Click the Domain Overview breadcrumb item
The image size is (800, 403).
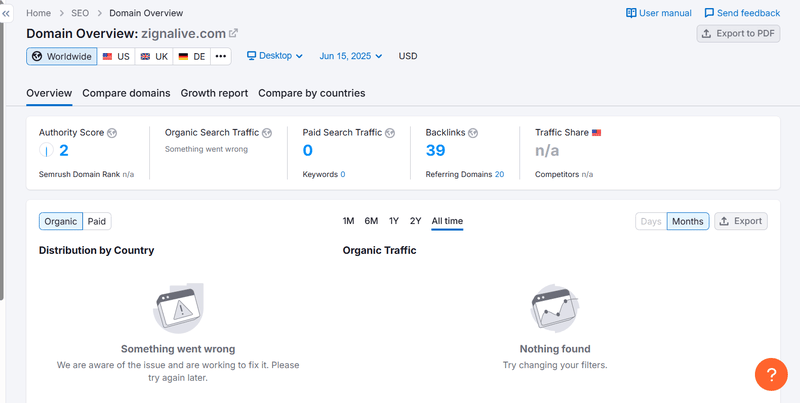[146, 13]
